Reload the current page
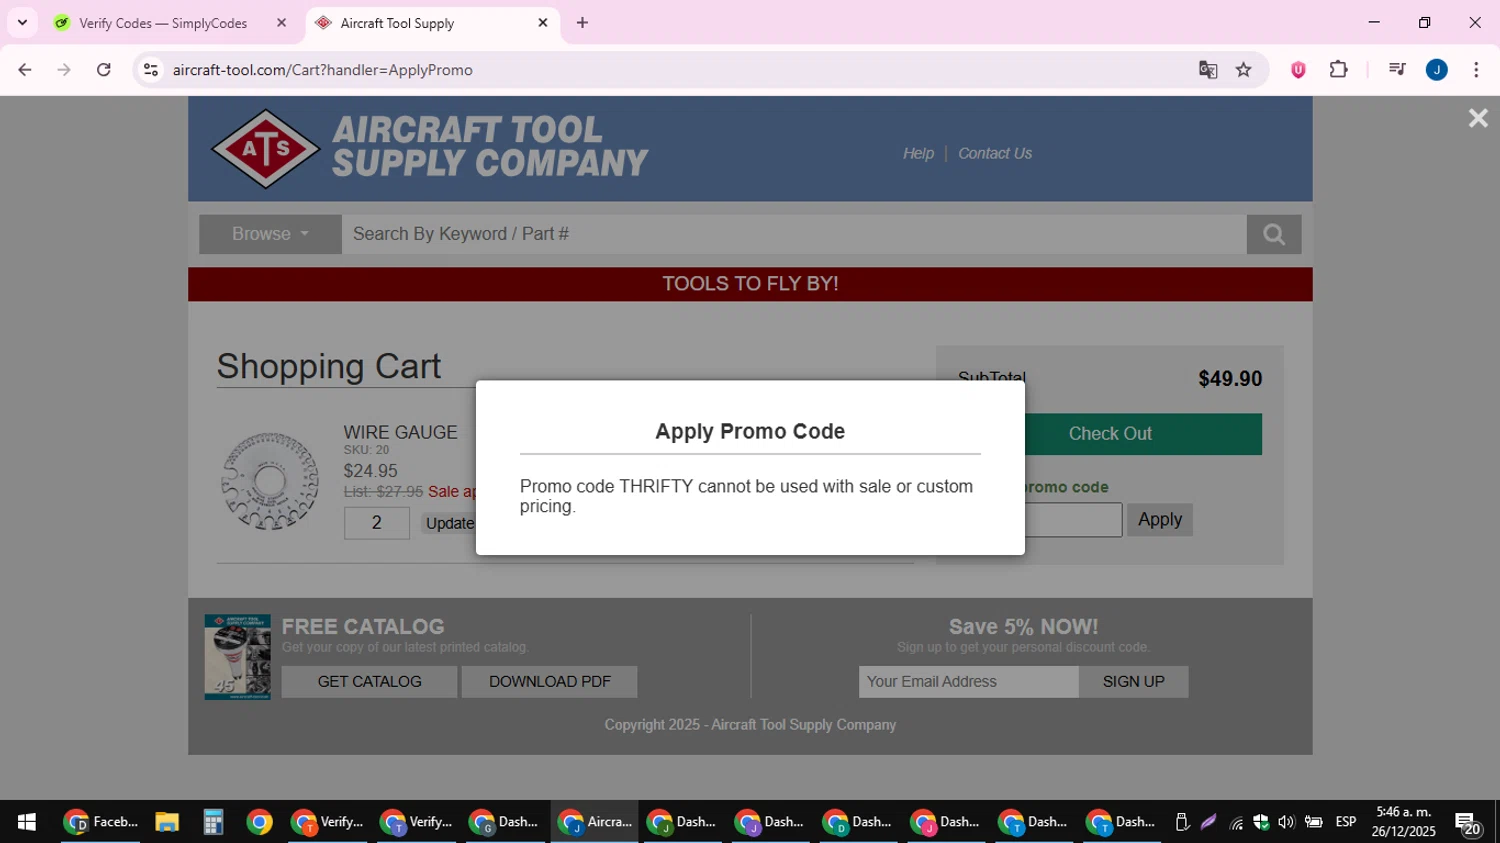 pos(103,70)
